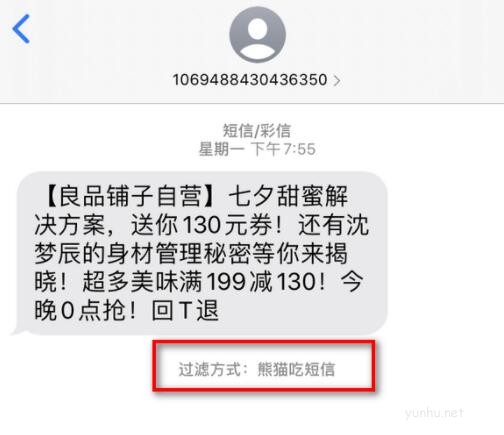Tap 熊猫吃短信 filter name
This screenshot has height=435, width=504.
[296, 369]
